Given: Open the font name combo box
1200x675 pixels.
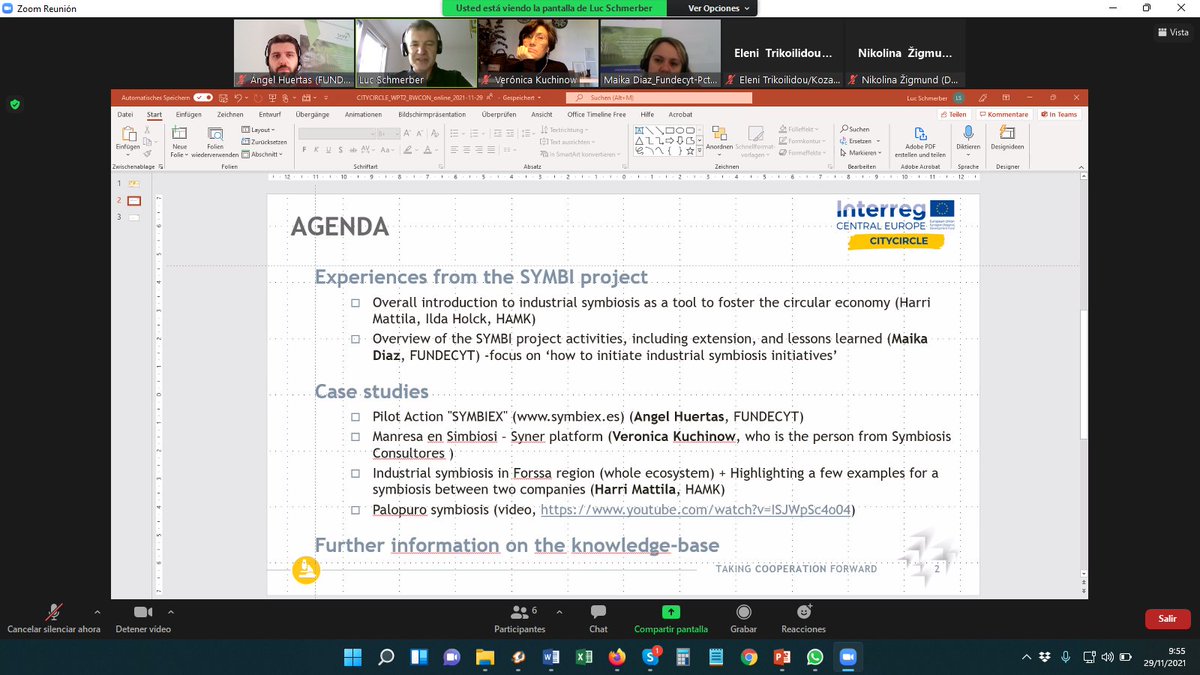Looking at the screenshot, I should click(x=336, y=133).
